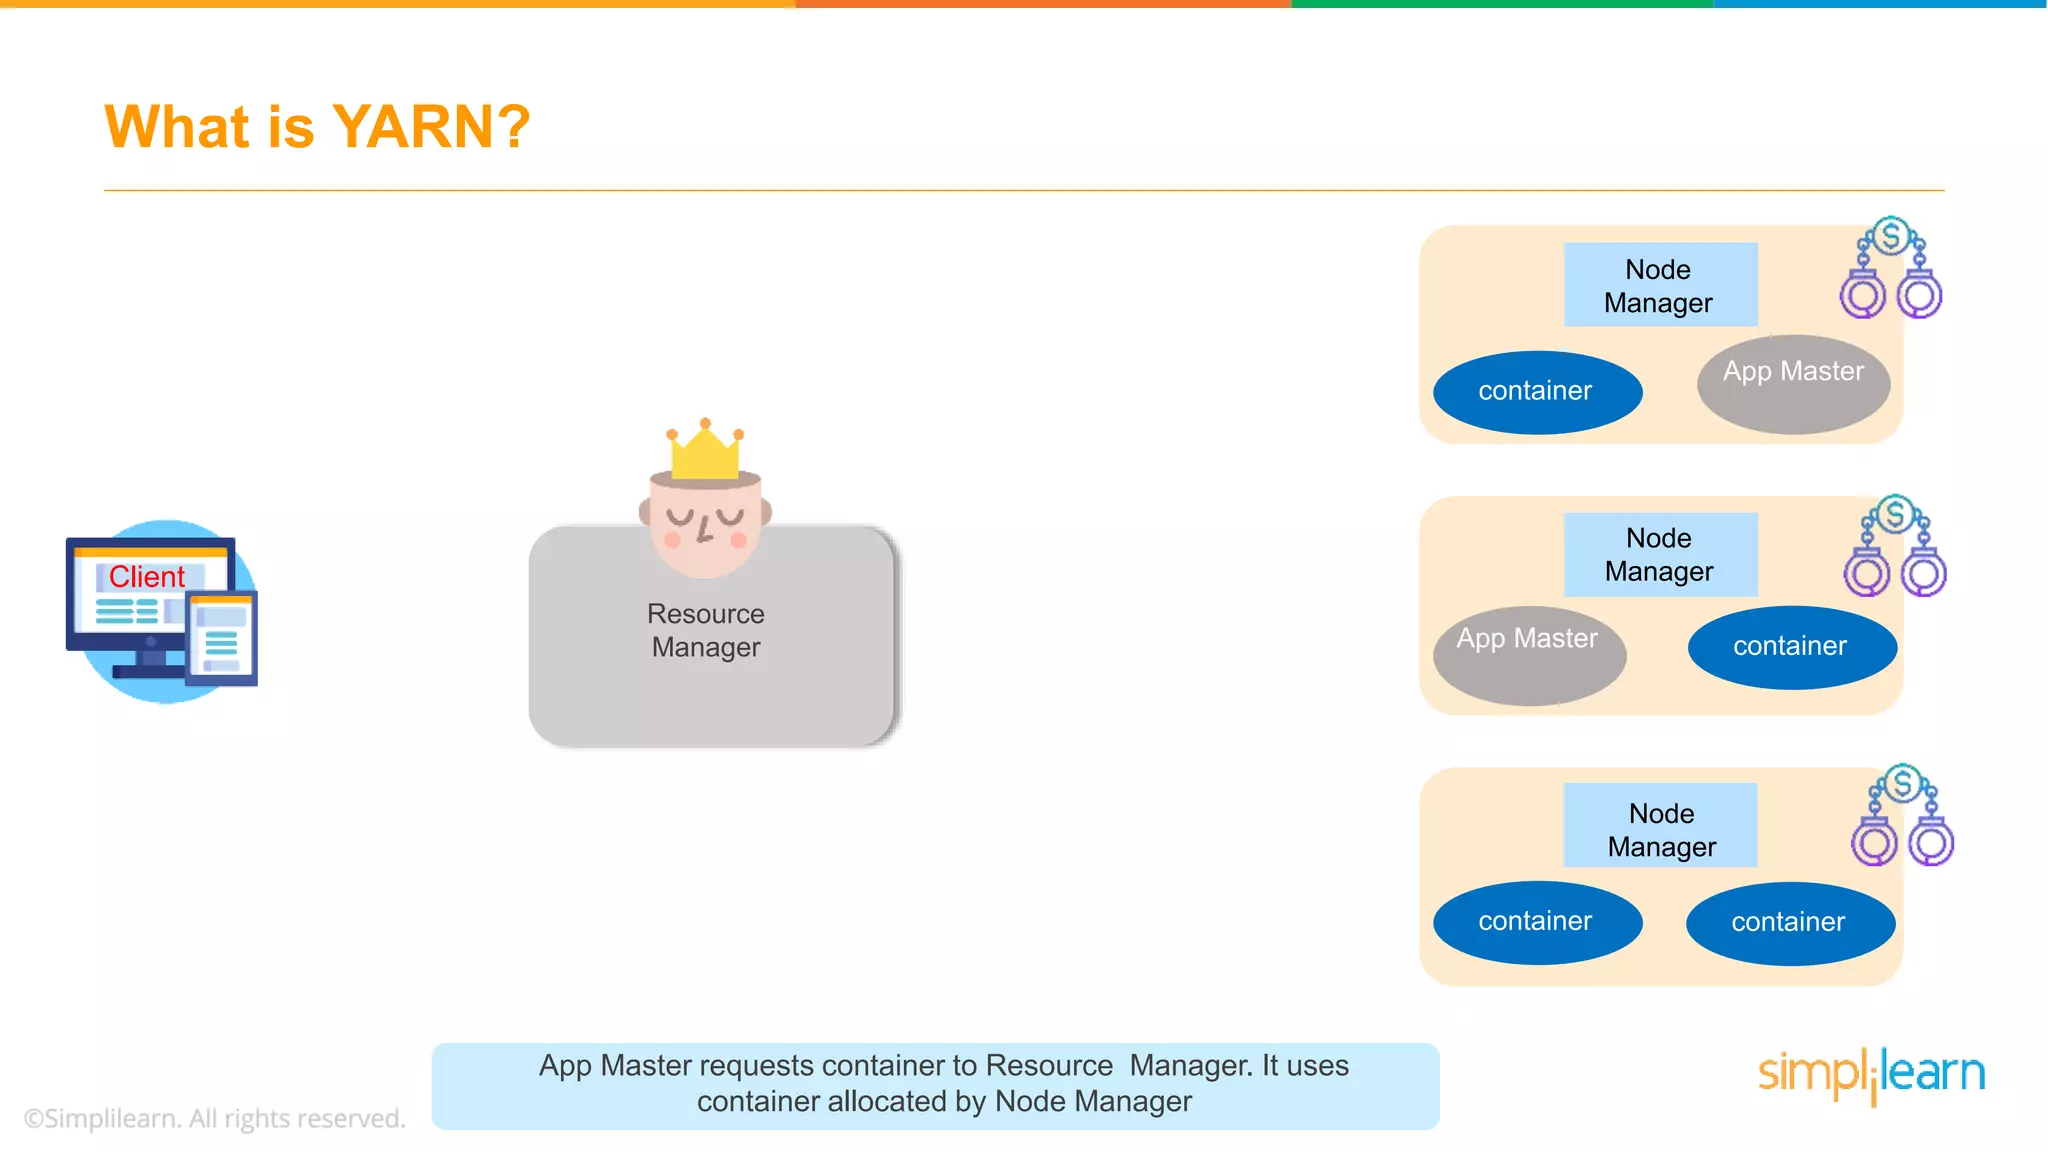The image size is (2048, 1152).
Task: Click the App Master oval in top node
Action: (1793, 384)
